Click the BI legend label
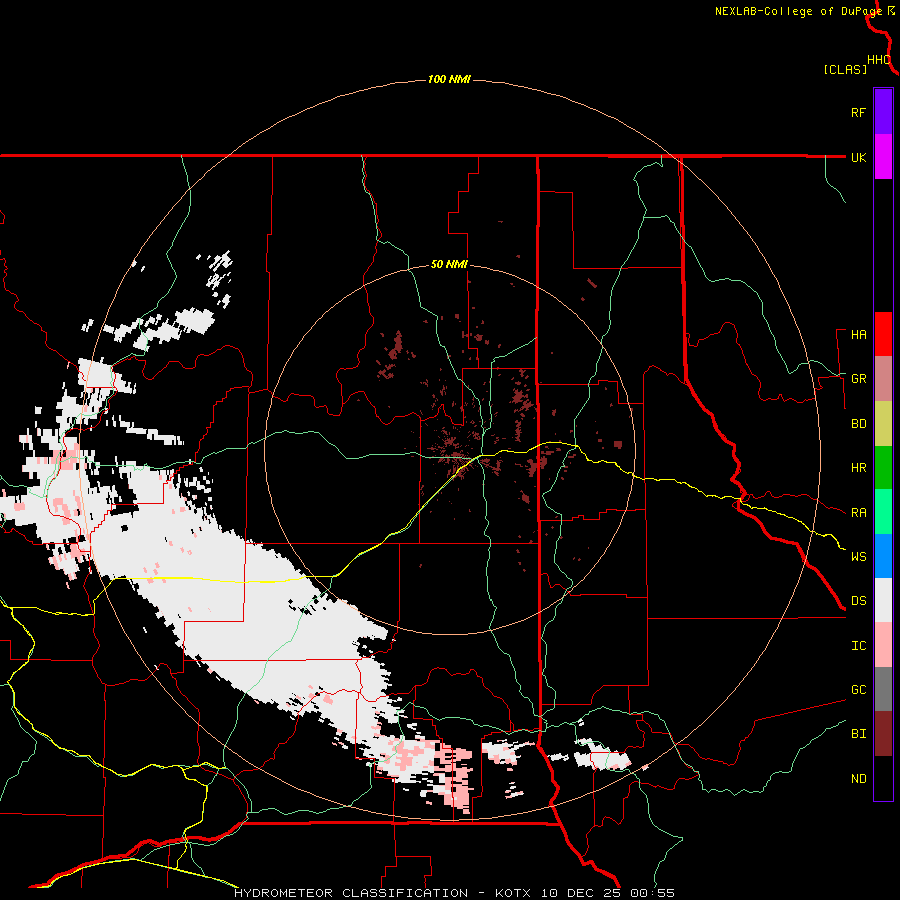This screenshot has height=900, width=900. tap(859, 734)
